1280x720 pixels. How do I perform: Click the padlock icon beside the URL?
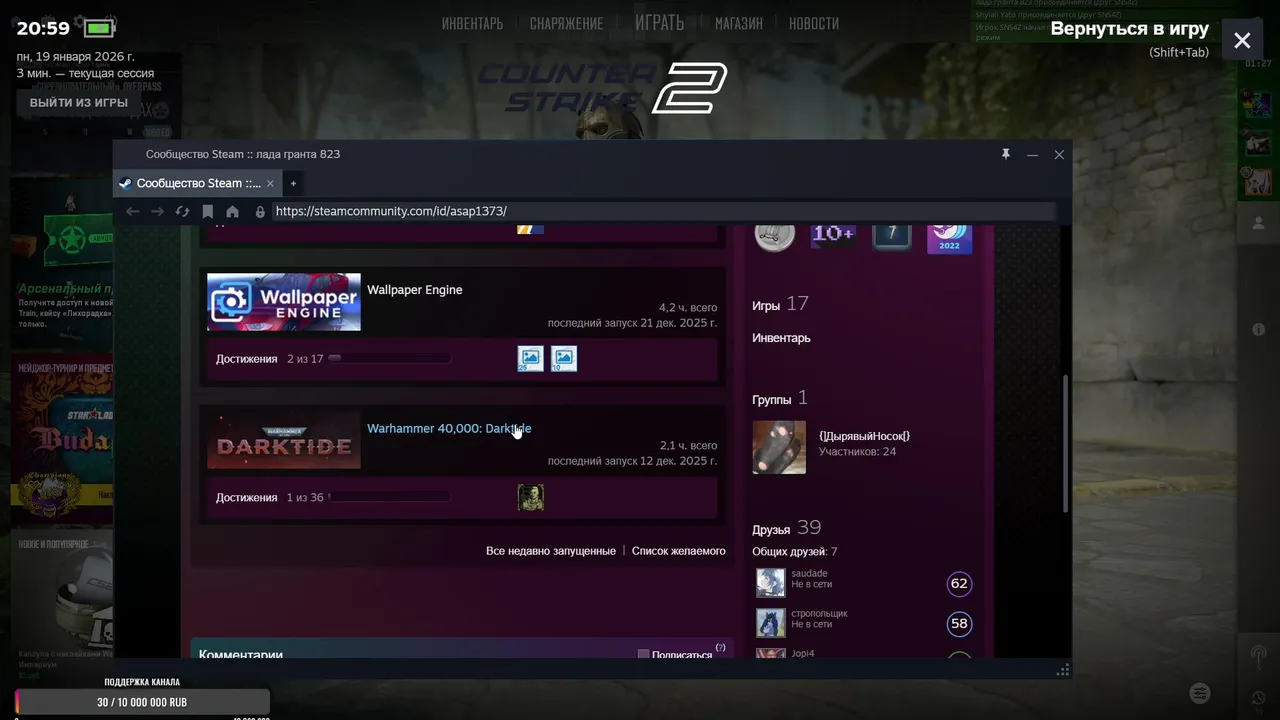click(260, 212)
